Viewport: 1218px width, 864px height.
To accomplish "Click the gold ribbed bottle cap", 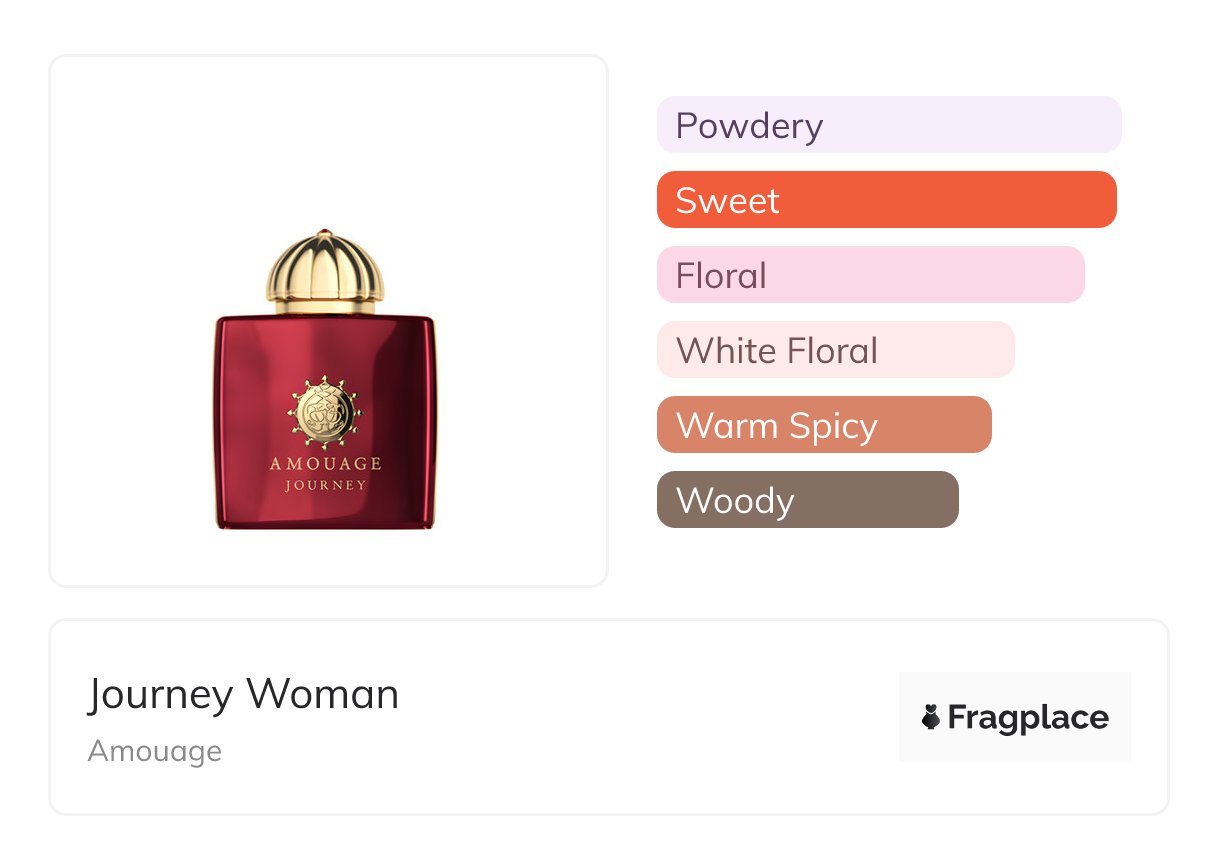I will pos(325,272).
